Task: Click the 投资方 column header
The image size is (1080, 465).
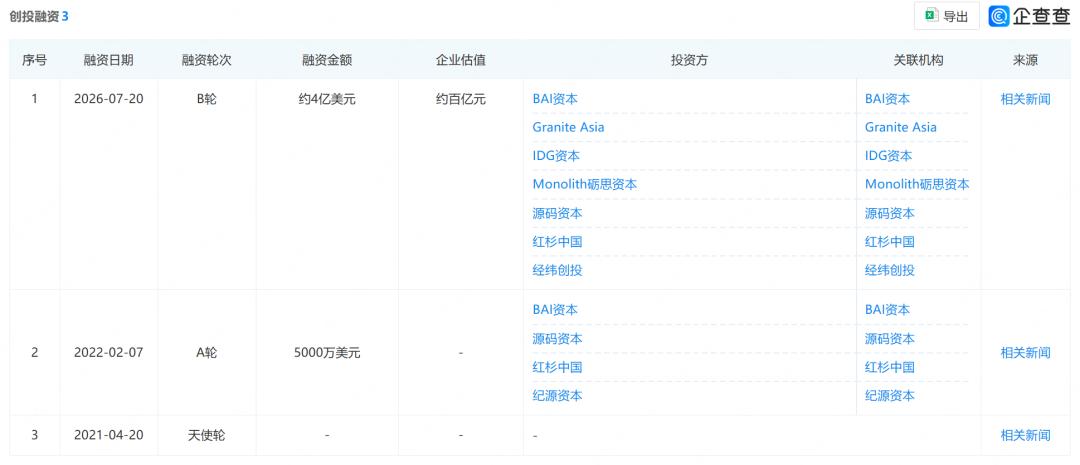Action: pyautogui.click(x=689, y=60)
